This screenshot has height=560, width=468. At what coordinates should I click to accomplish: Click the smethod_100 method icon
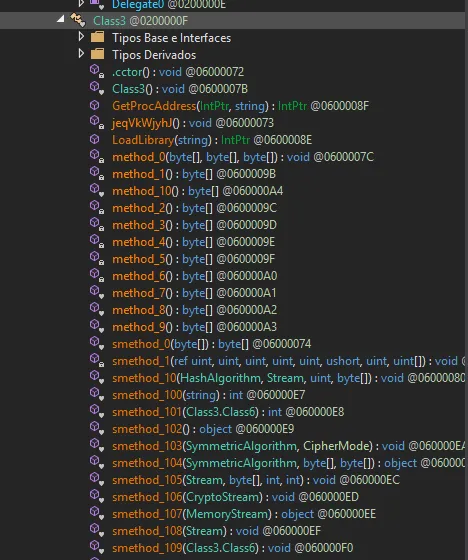96,394
